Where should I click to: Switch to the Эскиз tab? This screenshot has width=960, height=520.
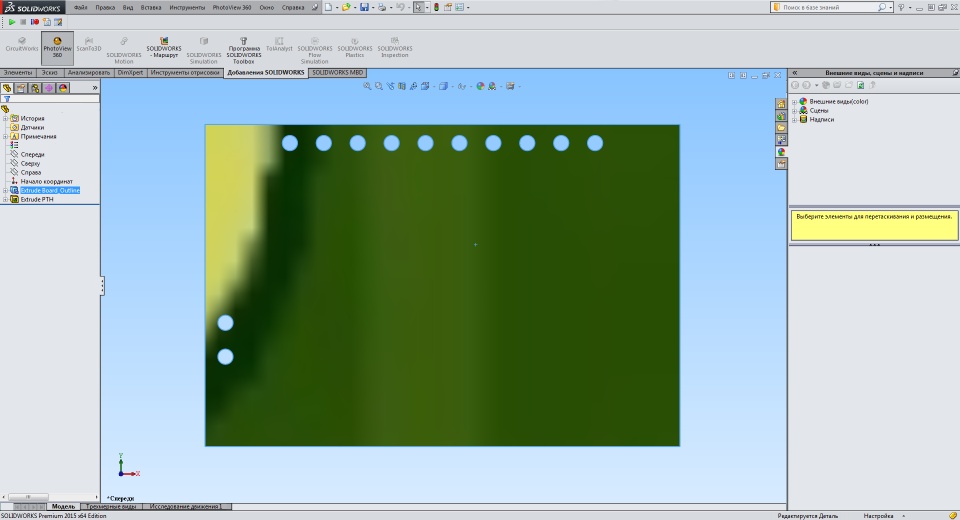49,73
